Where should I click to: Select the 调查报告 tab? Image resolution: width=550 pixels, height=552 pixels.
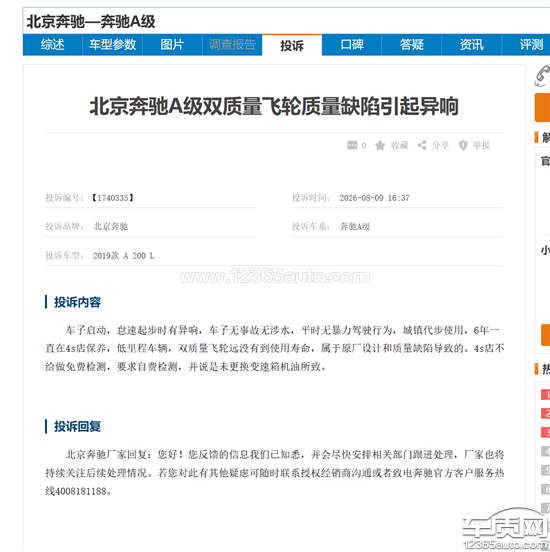(232, 45)
